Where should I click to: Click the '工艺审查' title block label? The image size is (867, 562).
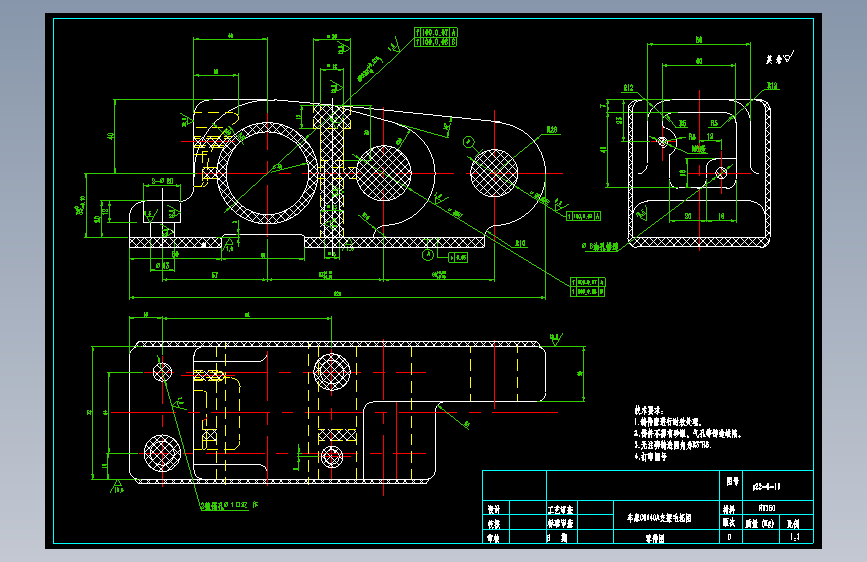coord(561,509)
